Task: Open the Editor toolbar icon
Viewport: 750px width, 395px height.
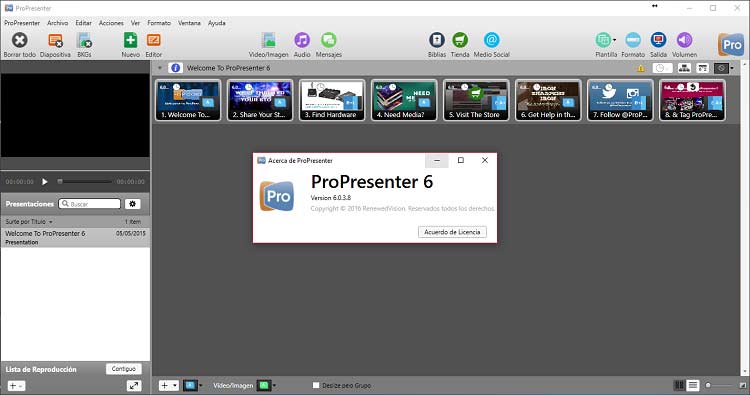Action: coord(154,40)
